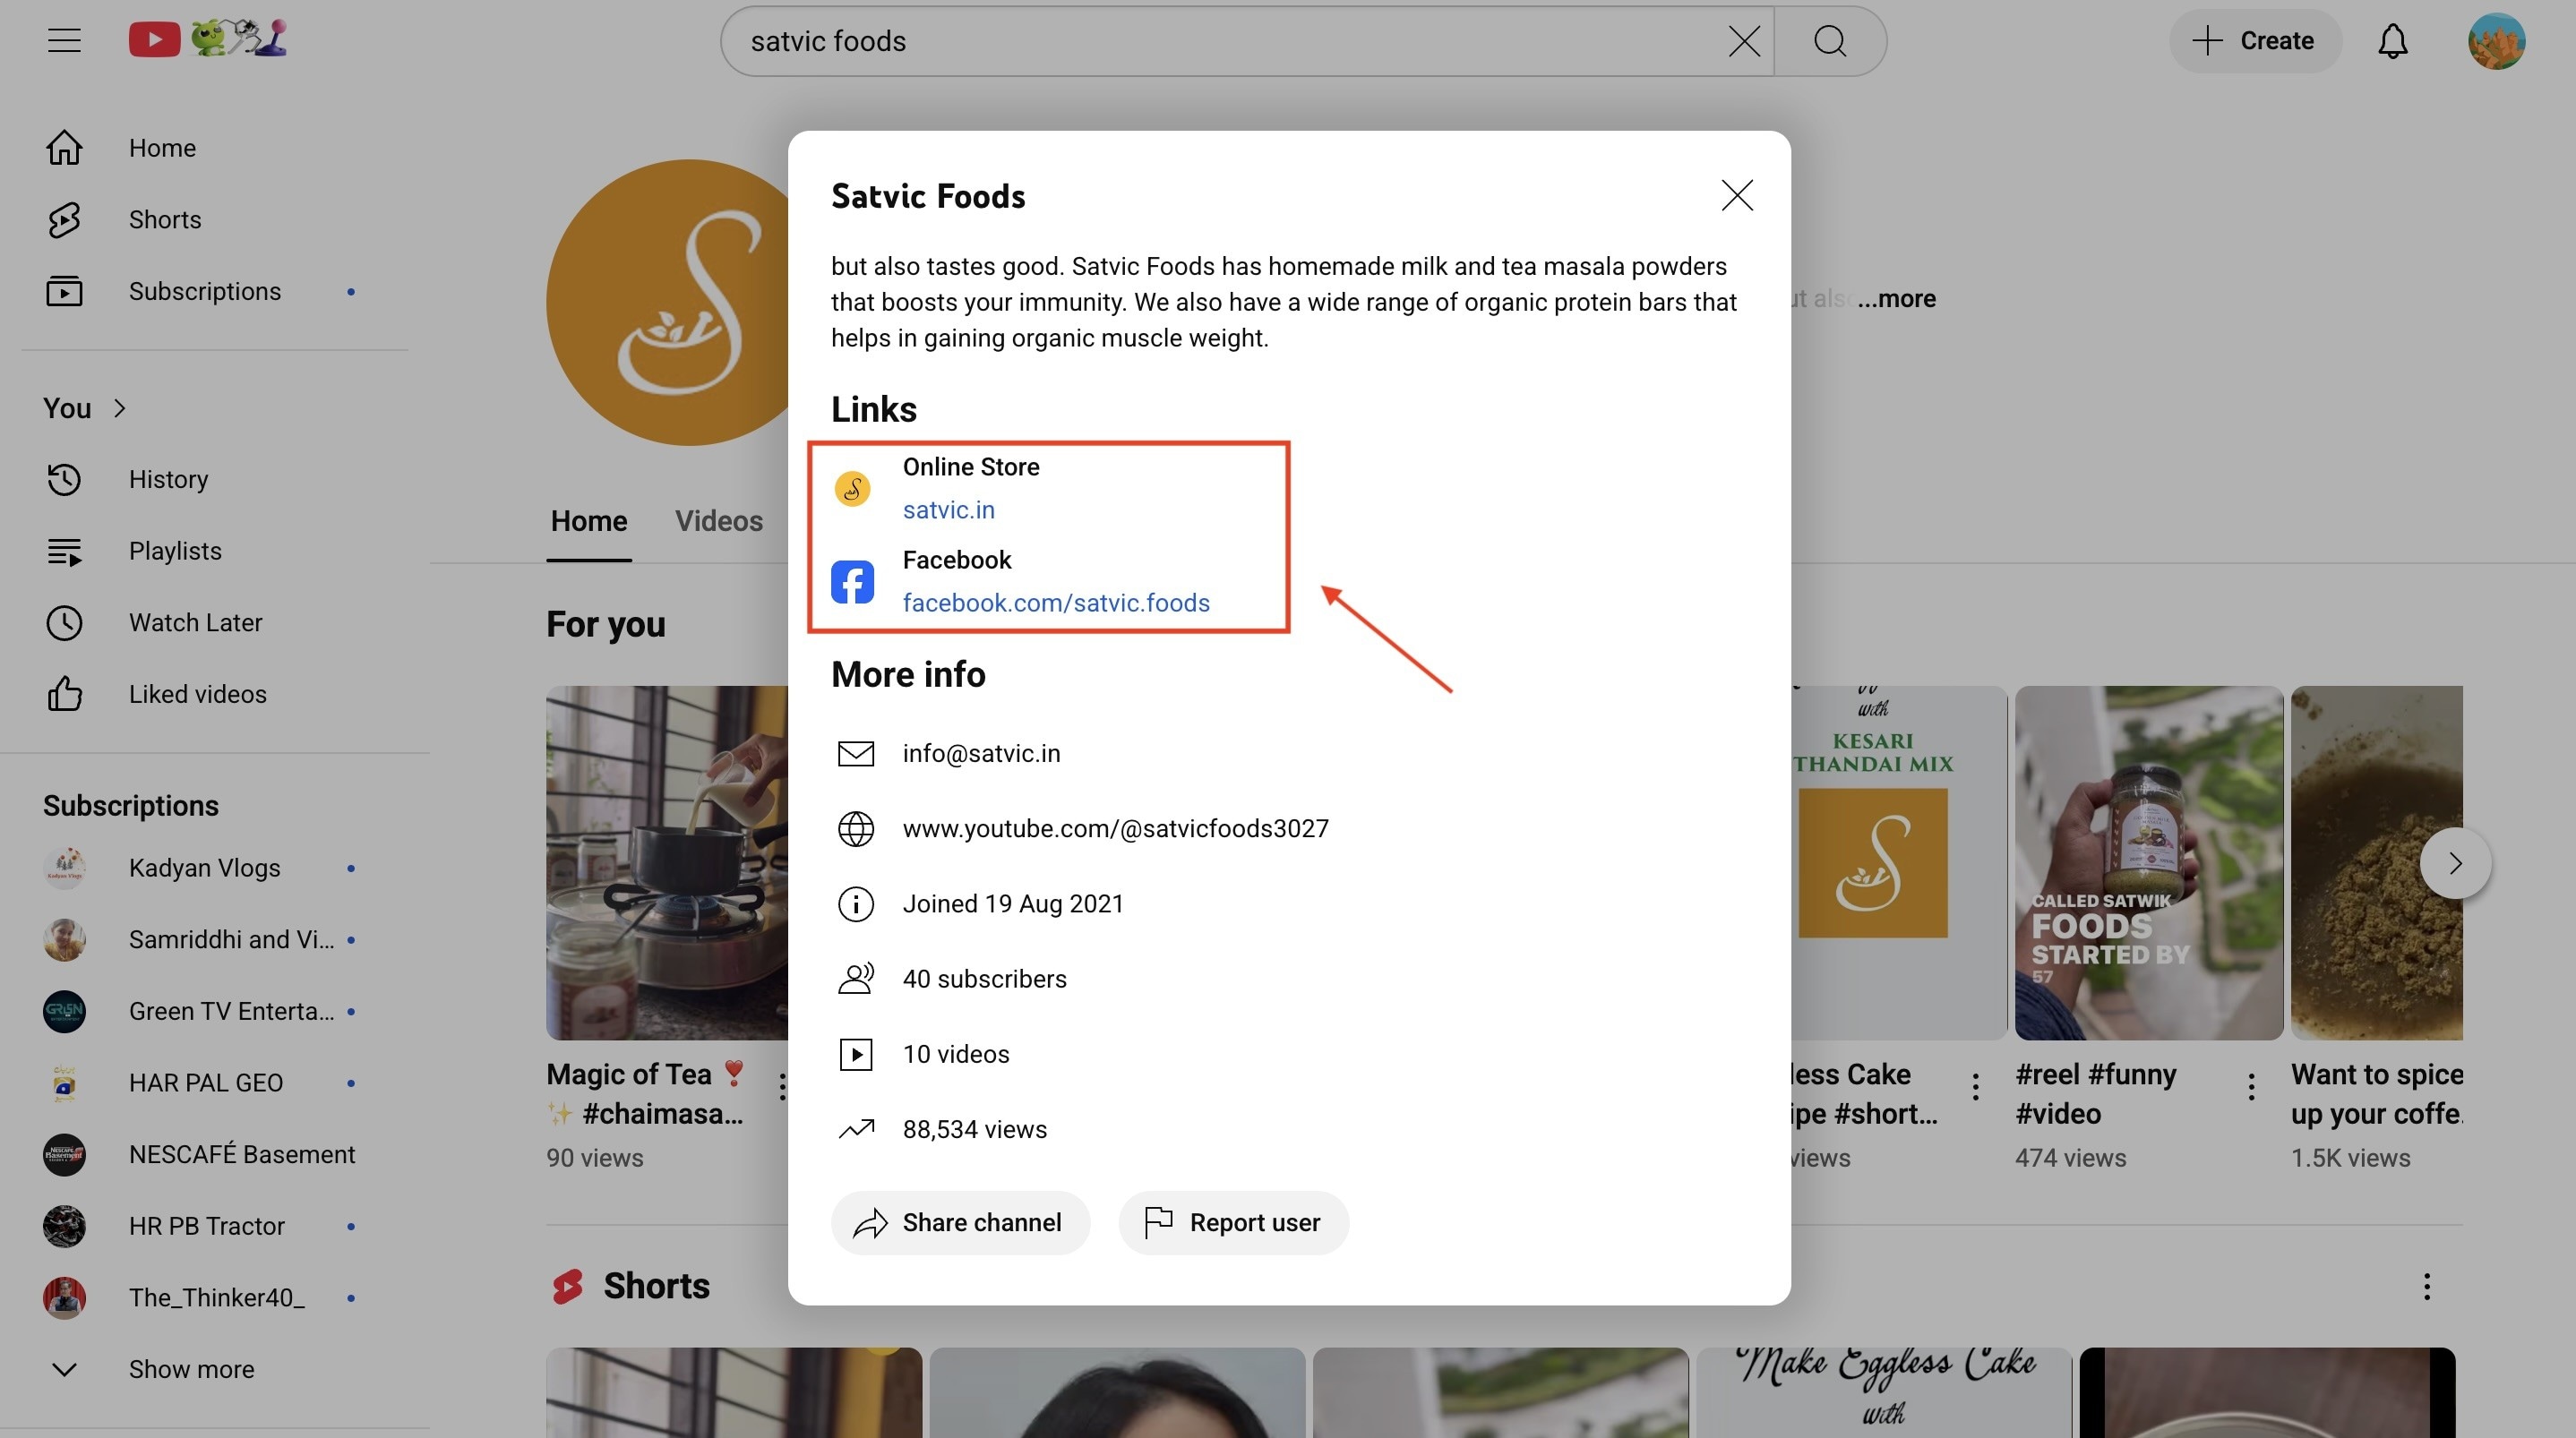
Task: Open the satvic.in Online Store link
Action: pyautogui.click(x=948, y=510)
